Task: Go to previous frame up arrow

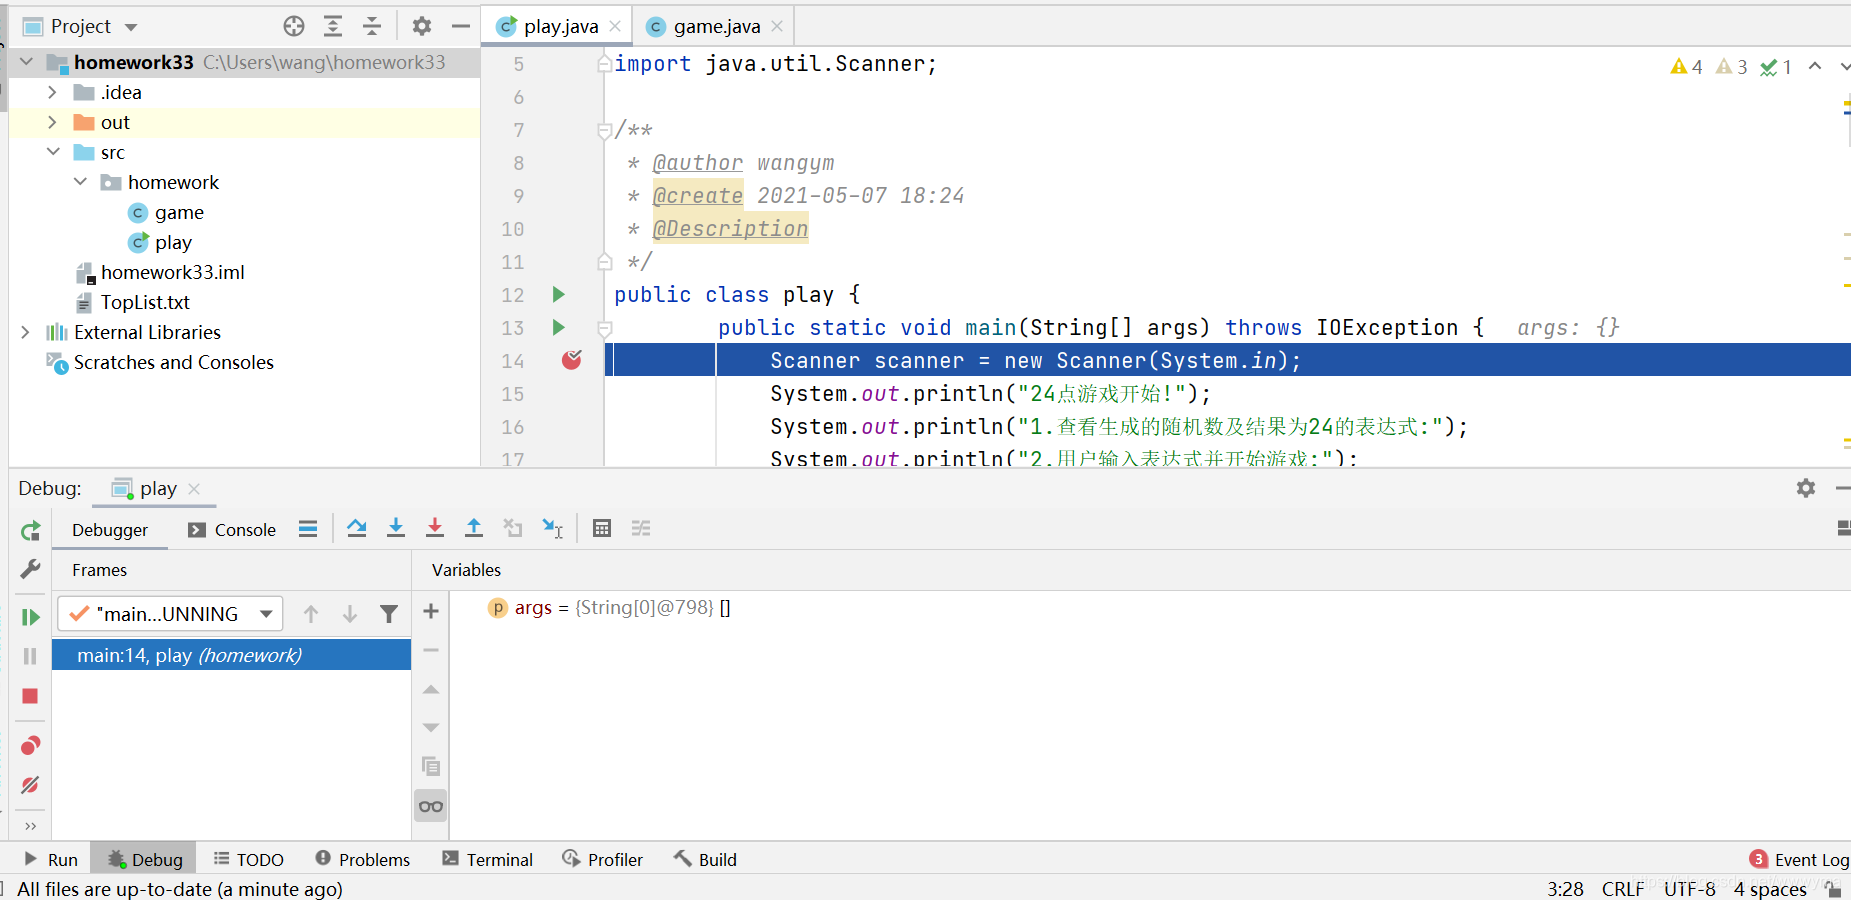Action: (x=311, y=614)
